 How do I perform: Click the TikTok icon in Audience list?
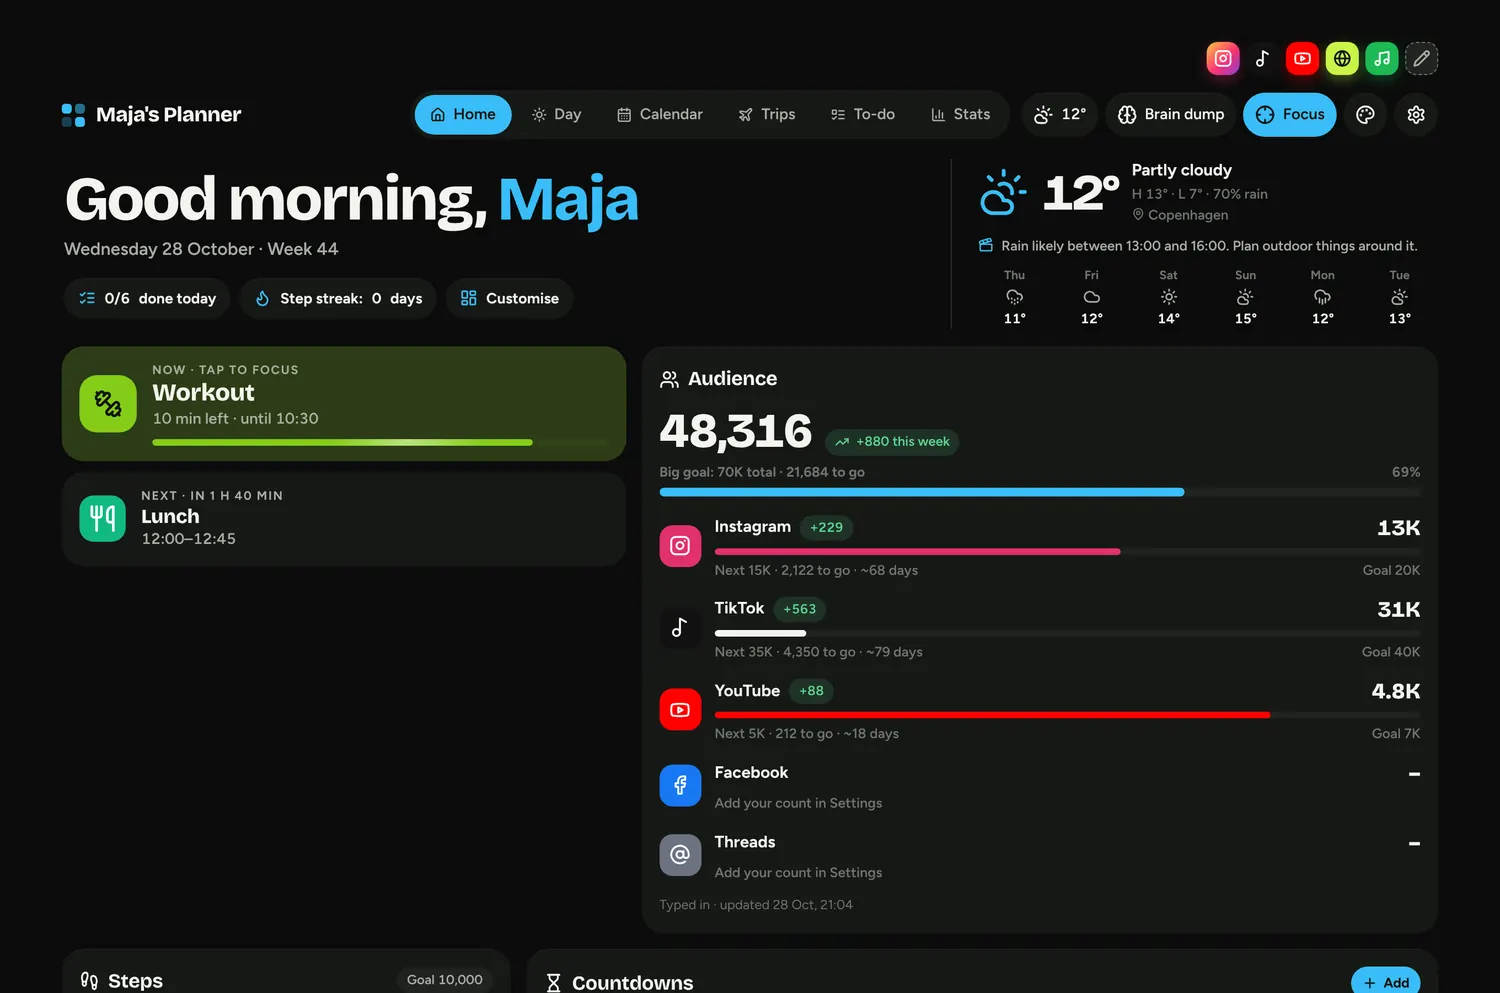coord(680,627)
